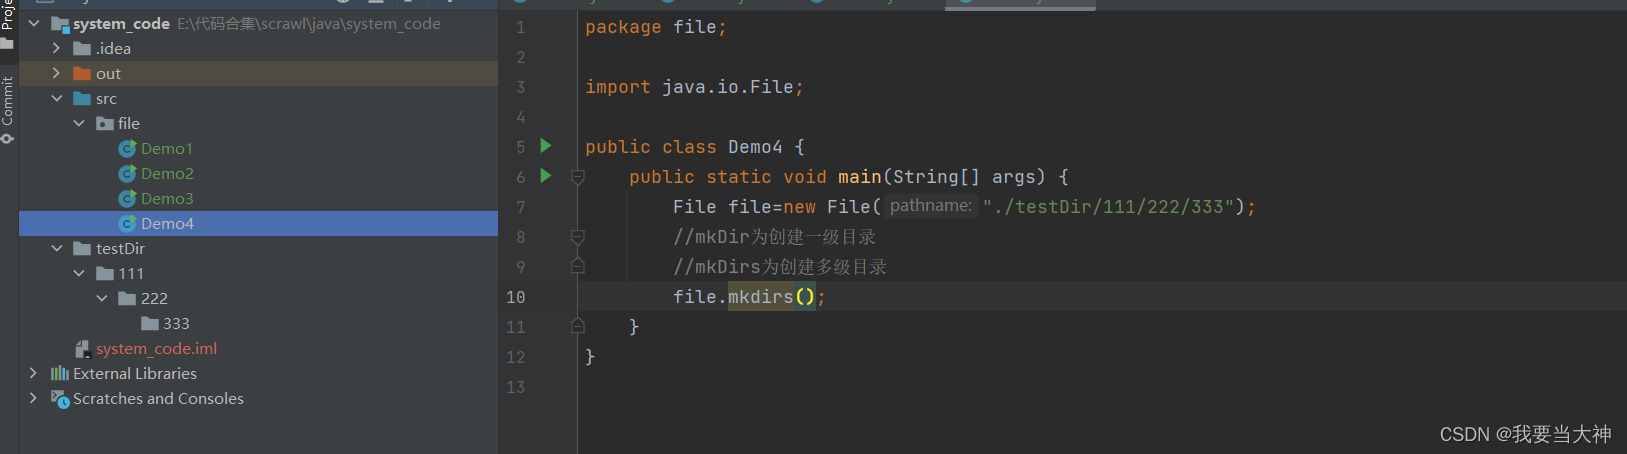Fold the main method at line 6
The width and height of the screenshot is (1627, 454).
tap(577, 177)
